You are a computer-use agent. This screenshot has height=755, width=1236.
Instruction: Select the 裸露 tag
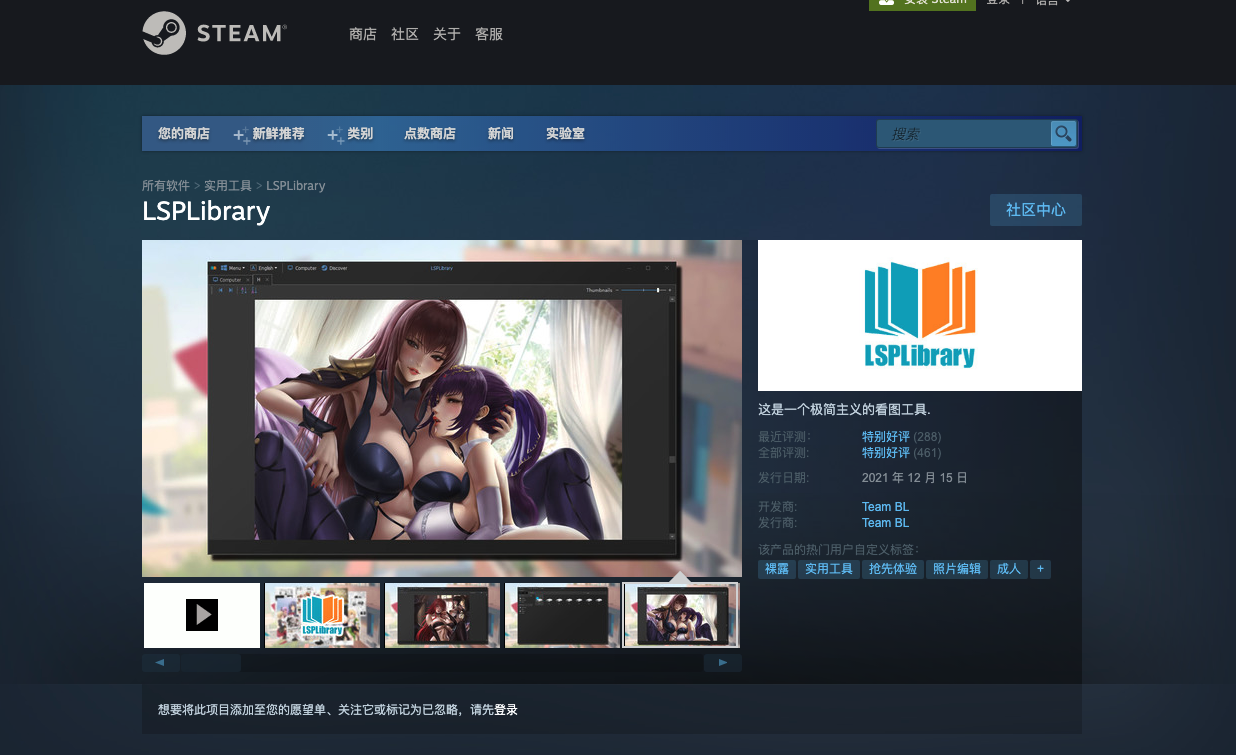point(777,569)
